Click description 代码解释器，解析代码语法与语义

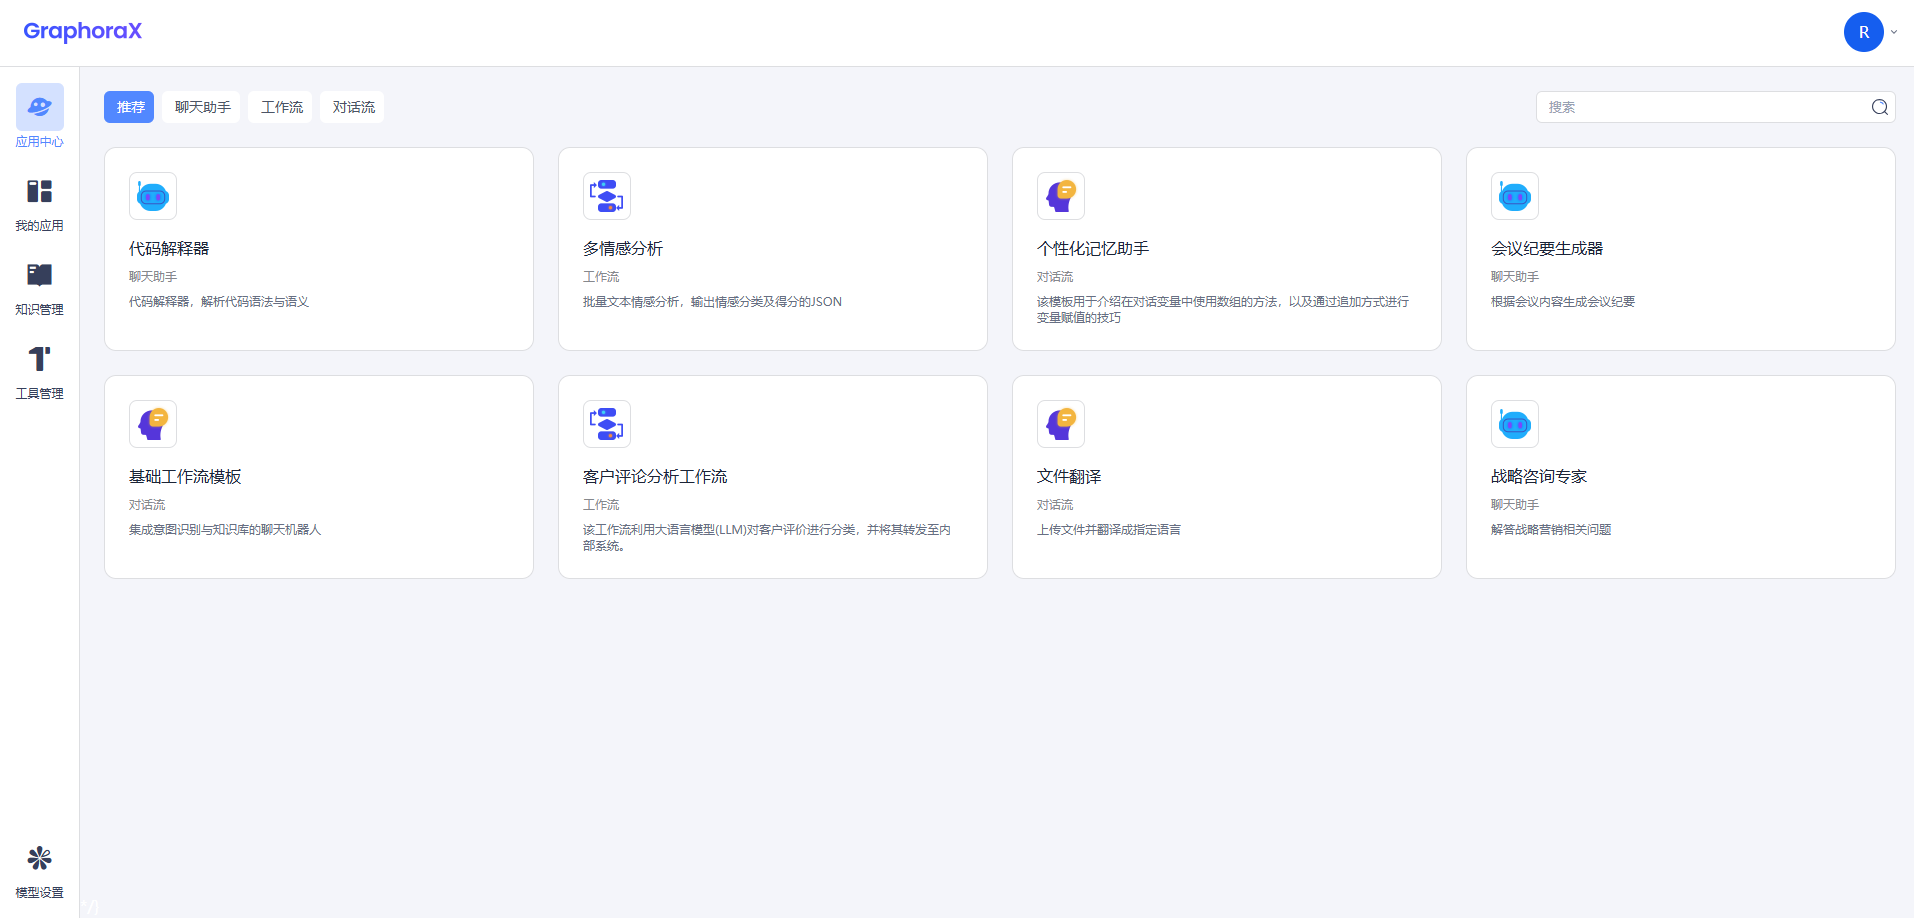pyautogui.click(x=219, y=302)
